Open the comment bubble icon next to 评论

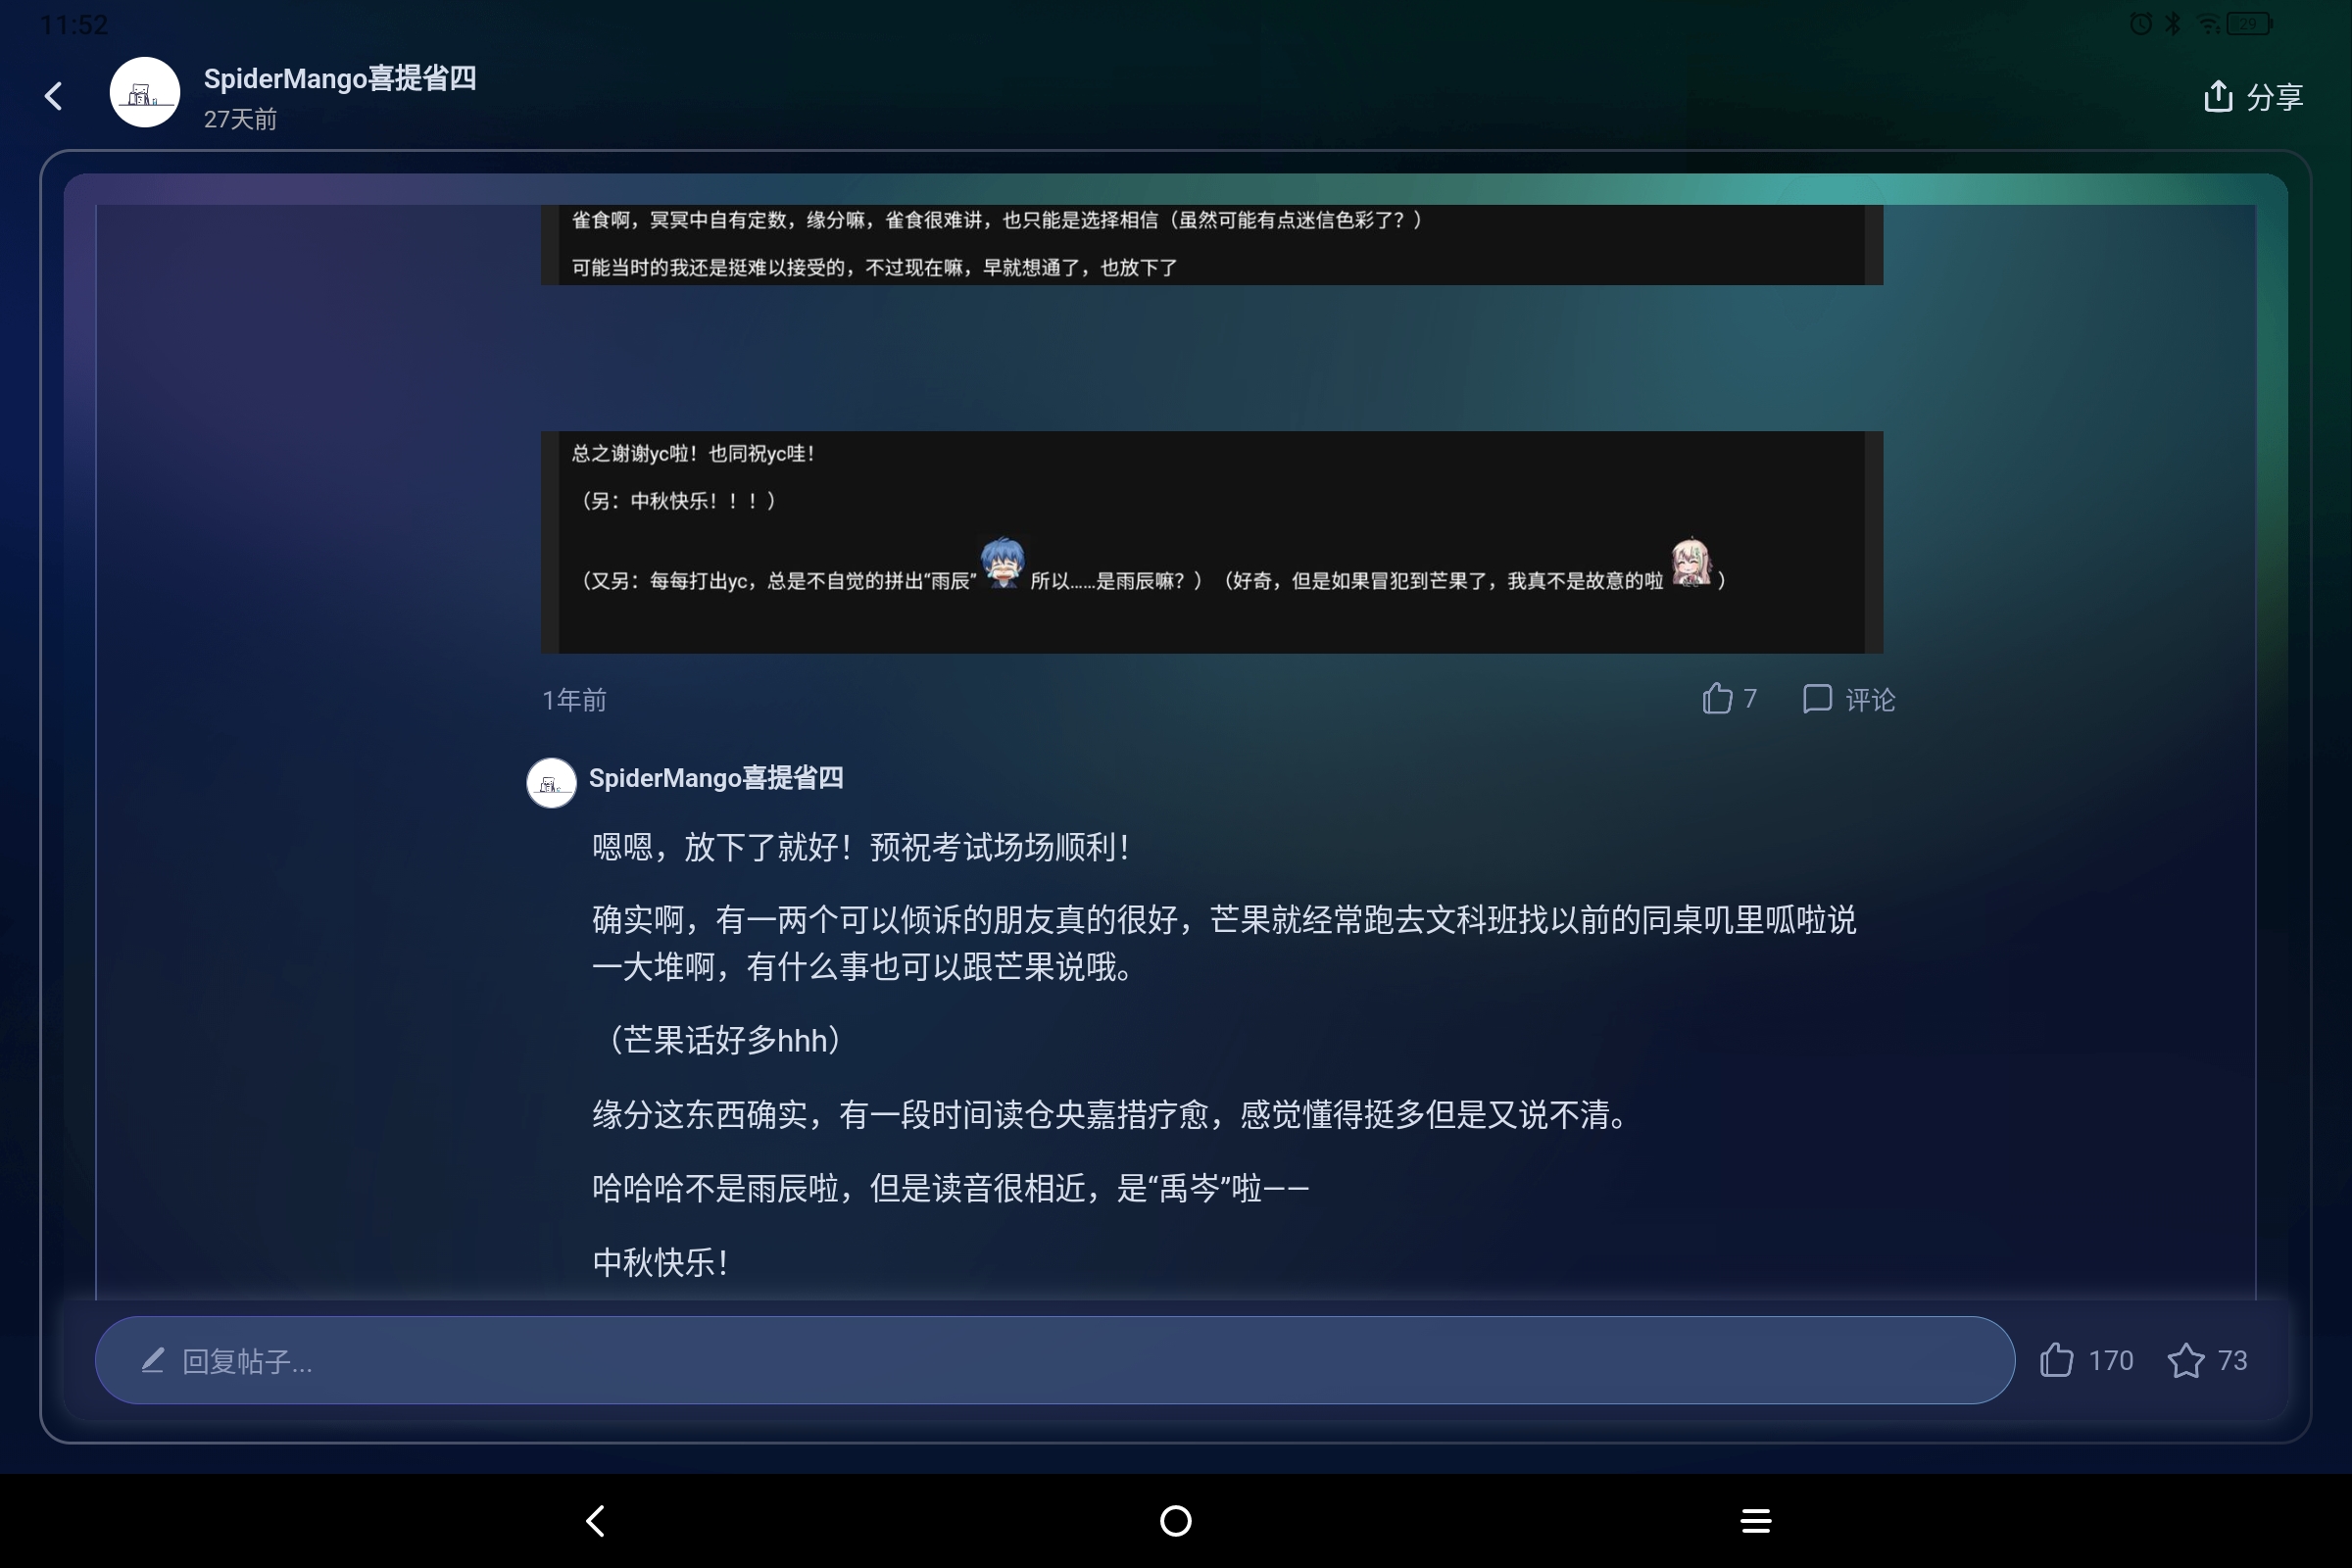(x=1816, y=698)
